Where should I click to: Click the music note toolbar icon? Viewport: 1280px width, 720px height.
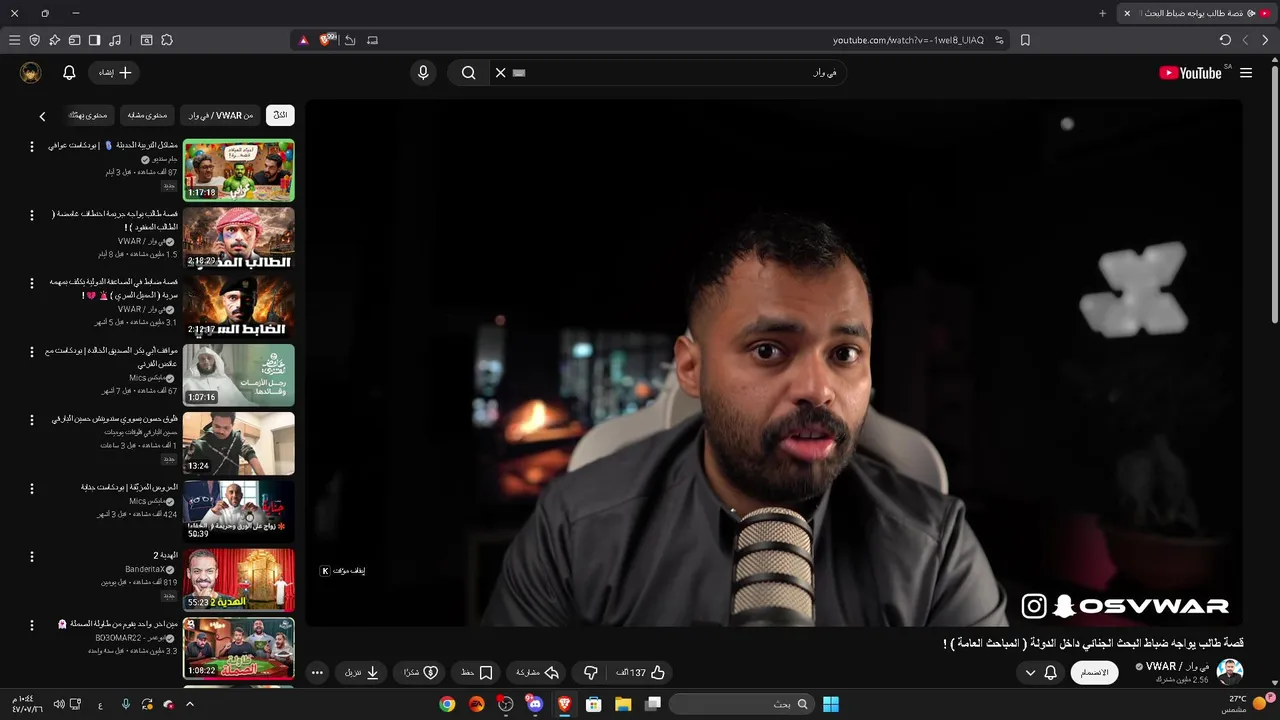tap(115, 40)
